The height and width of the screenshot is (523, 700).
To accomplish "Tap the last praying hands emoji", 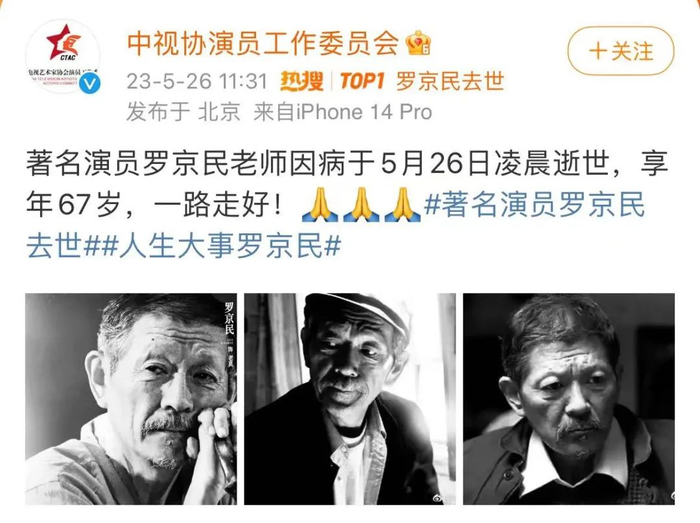I will pyautogui.click(x=402, y=205).
